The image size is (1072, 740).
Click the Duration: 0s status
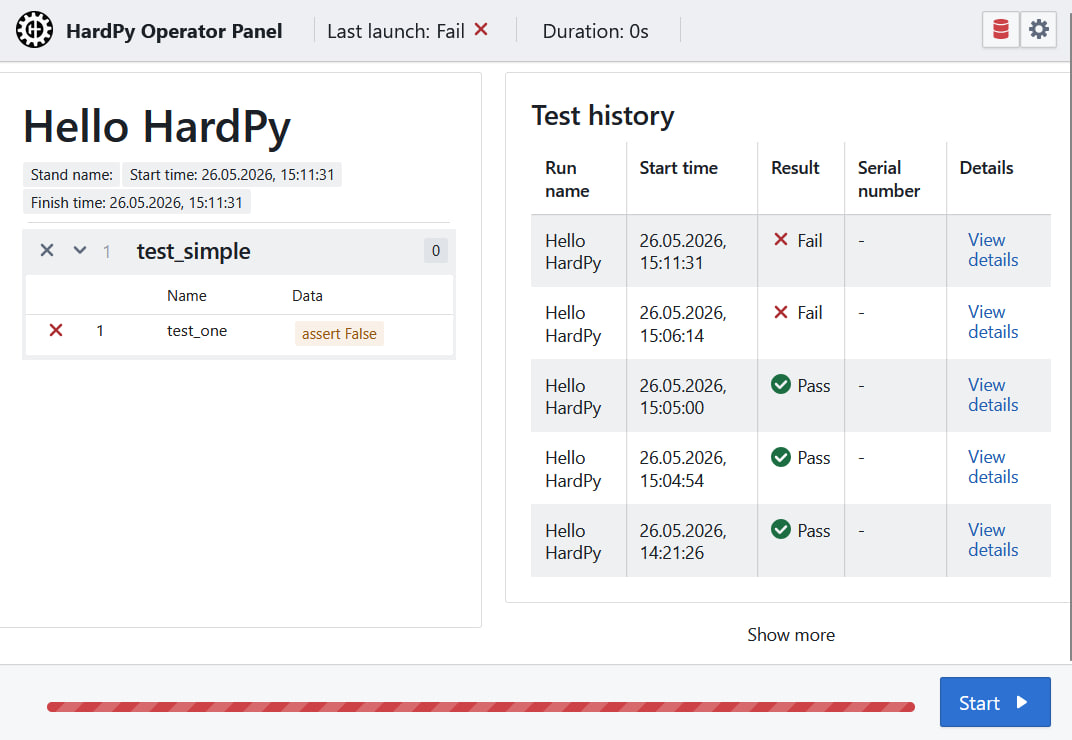tap(595, 31)
